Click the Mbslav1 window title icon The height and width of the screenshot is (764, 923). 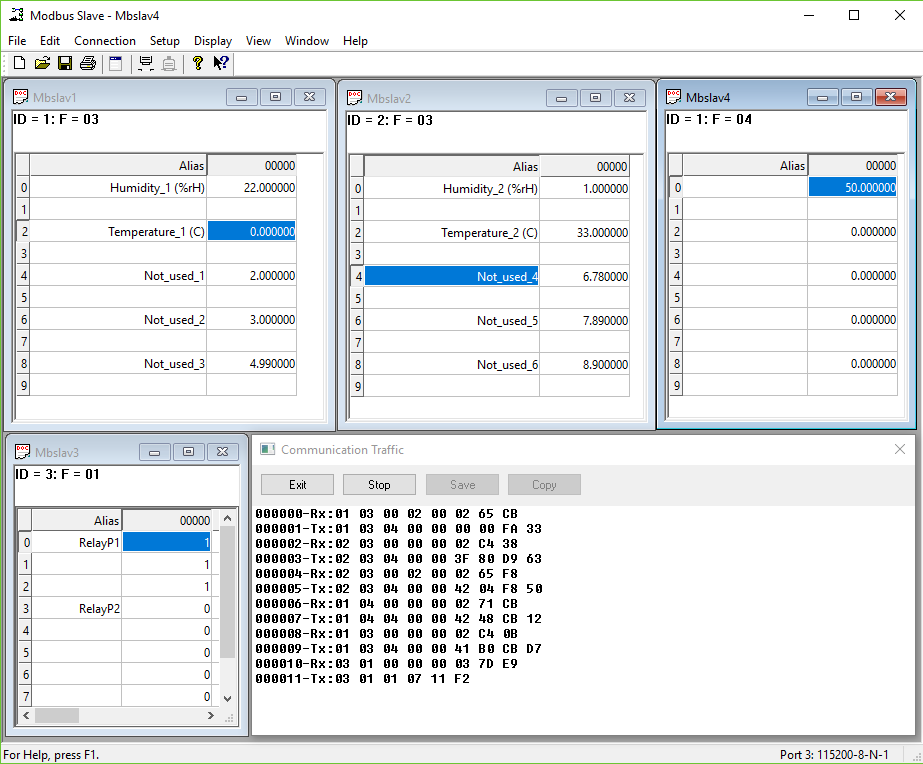click(21, 97)
